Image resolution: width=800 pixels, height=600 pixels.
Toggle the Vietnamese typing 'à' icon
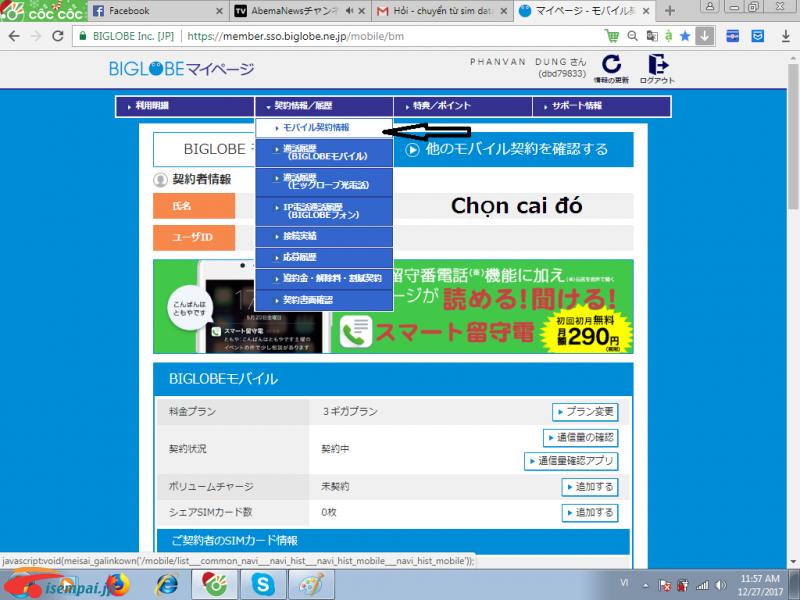668,36
